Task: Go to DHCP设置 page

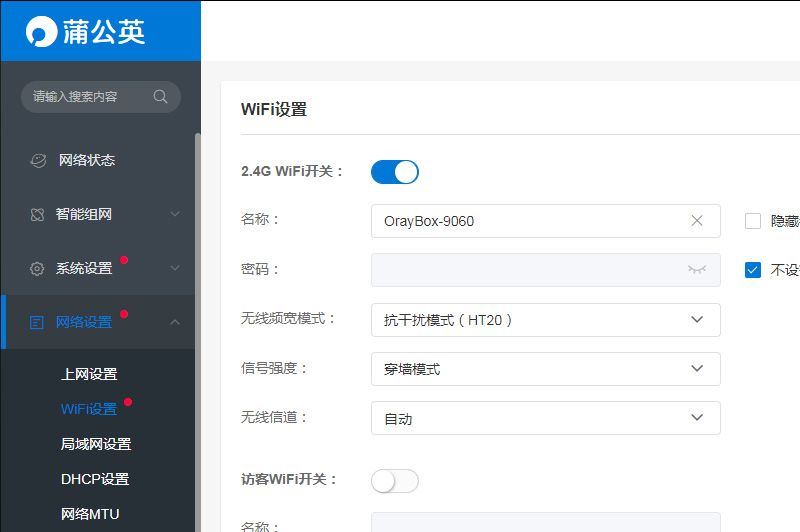Action: pos(95,479)
